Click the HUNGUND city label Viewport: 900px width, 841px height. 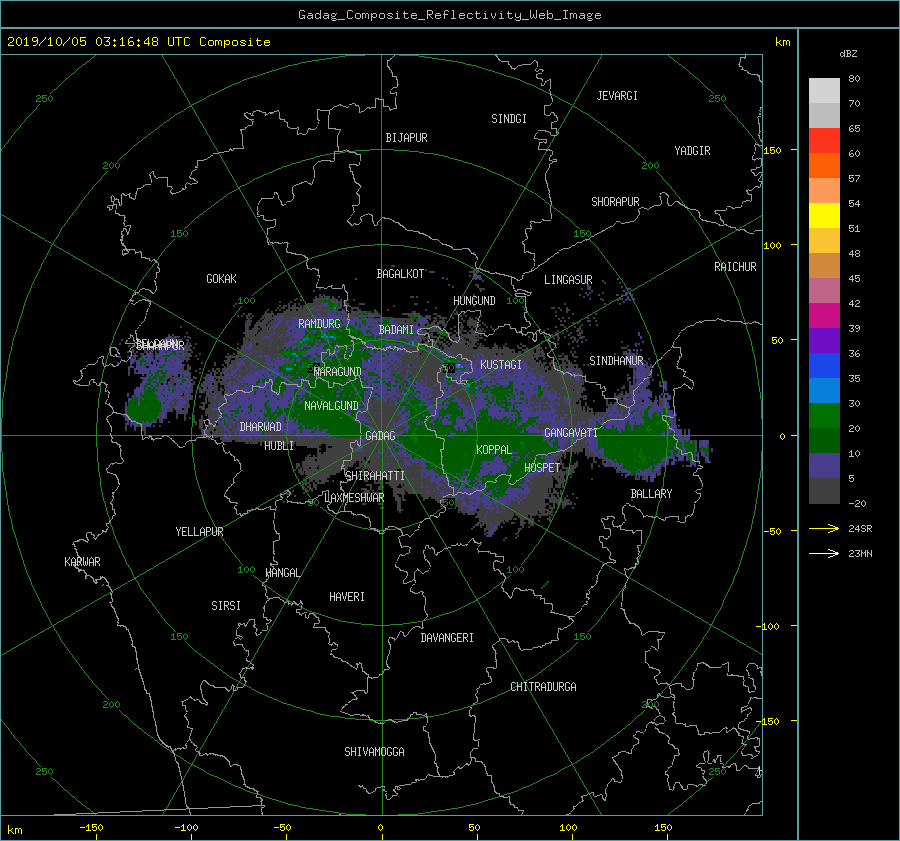(x=474, y=301)
